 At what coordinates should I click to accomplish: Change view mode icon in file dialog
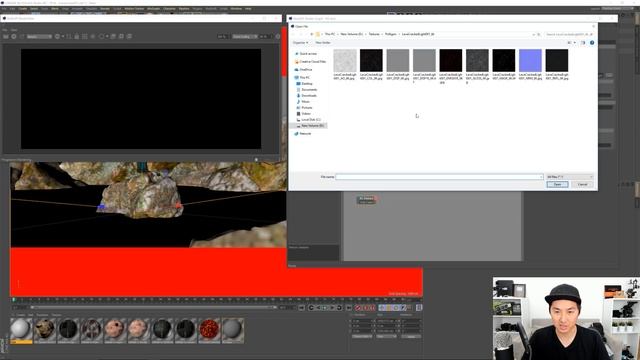pyautogui.click(x=569, y=43)
